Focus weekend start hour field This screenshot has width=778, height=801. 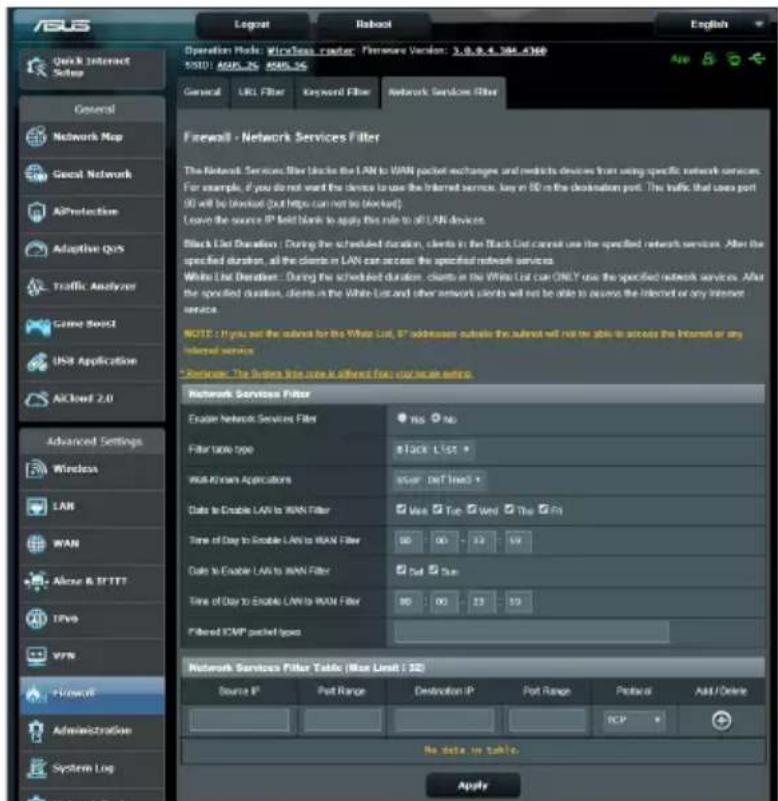(x=409, y=602)
